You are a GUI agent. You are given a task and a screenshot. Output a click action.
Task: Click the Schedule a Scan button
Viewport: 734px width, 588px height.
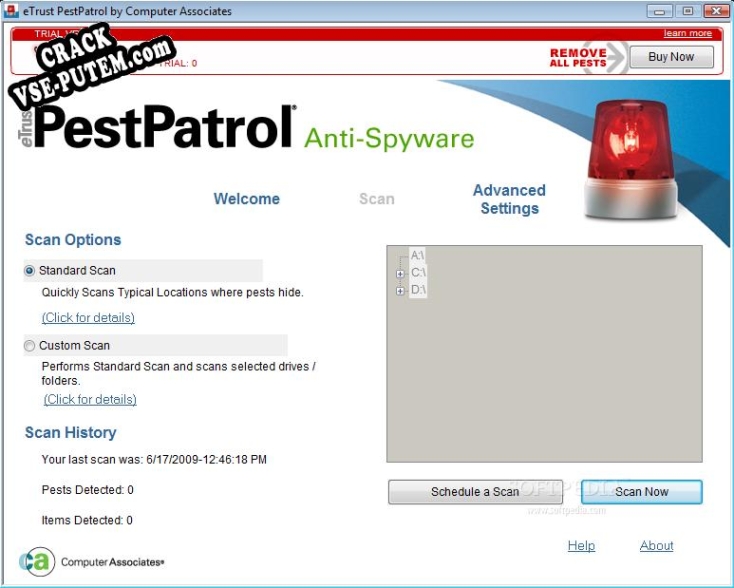click(x=475, y=492)
